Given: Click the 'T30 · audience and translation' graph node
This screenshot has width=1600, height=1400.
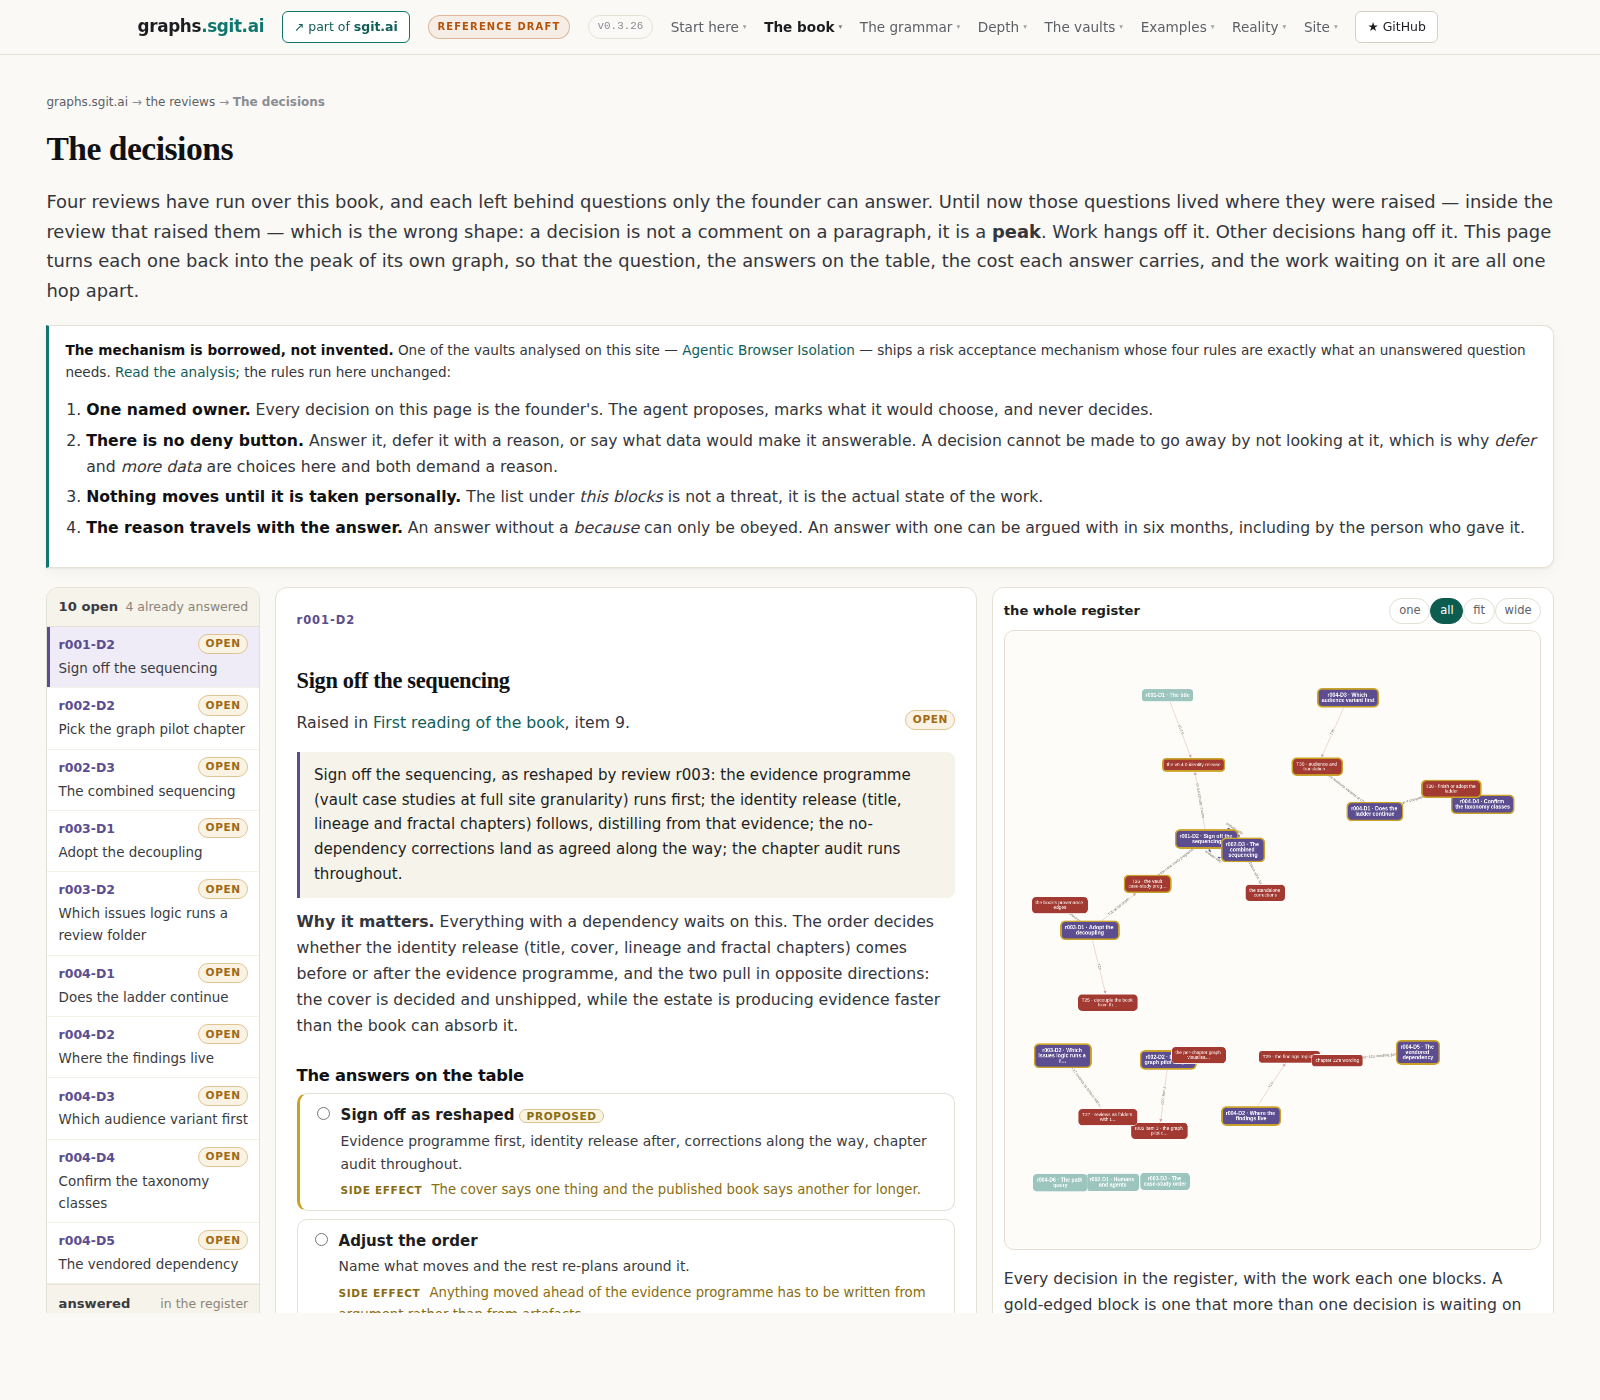Looking at the screenshot, I should pyautogui.click(x=1317, y=767).
